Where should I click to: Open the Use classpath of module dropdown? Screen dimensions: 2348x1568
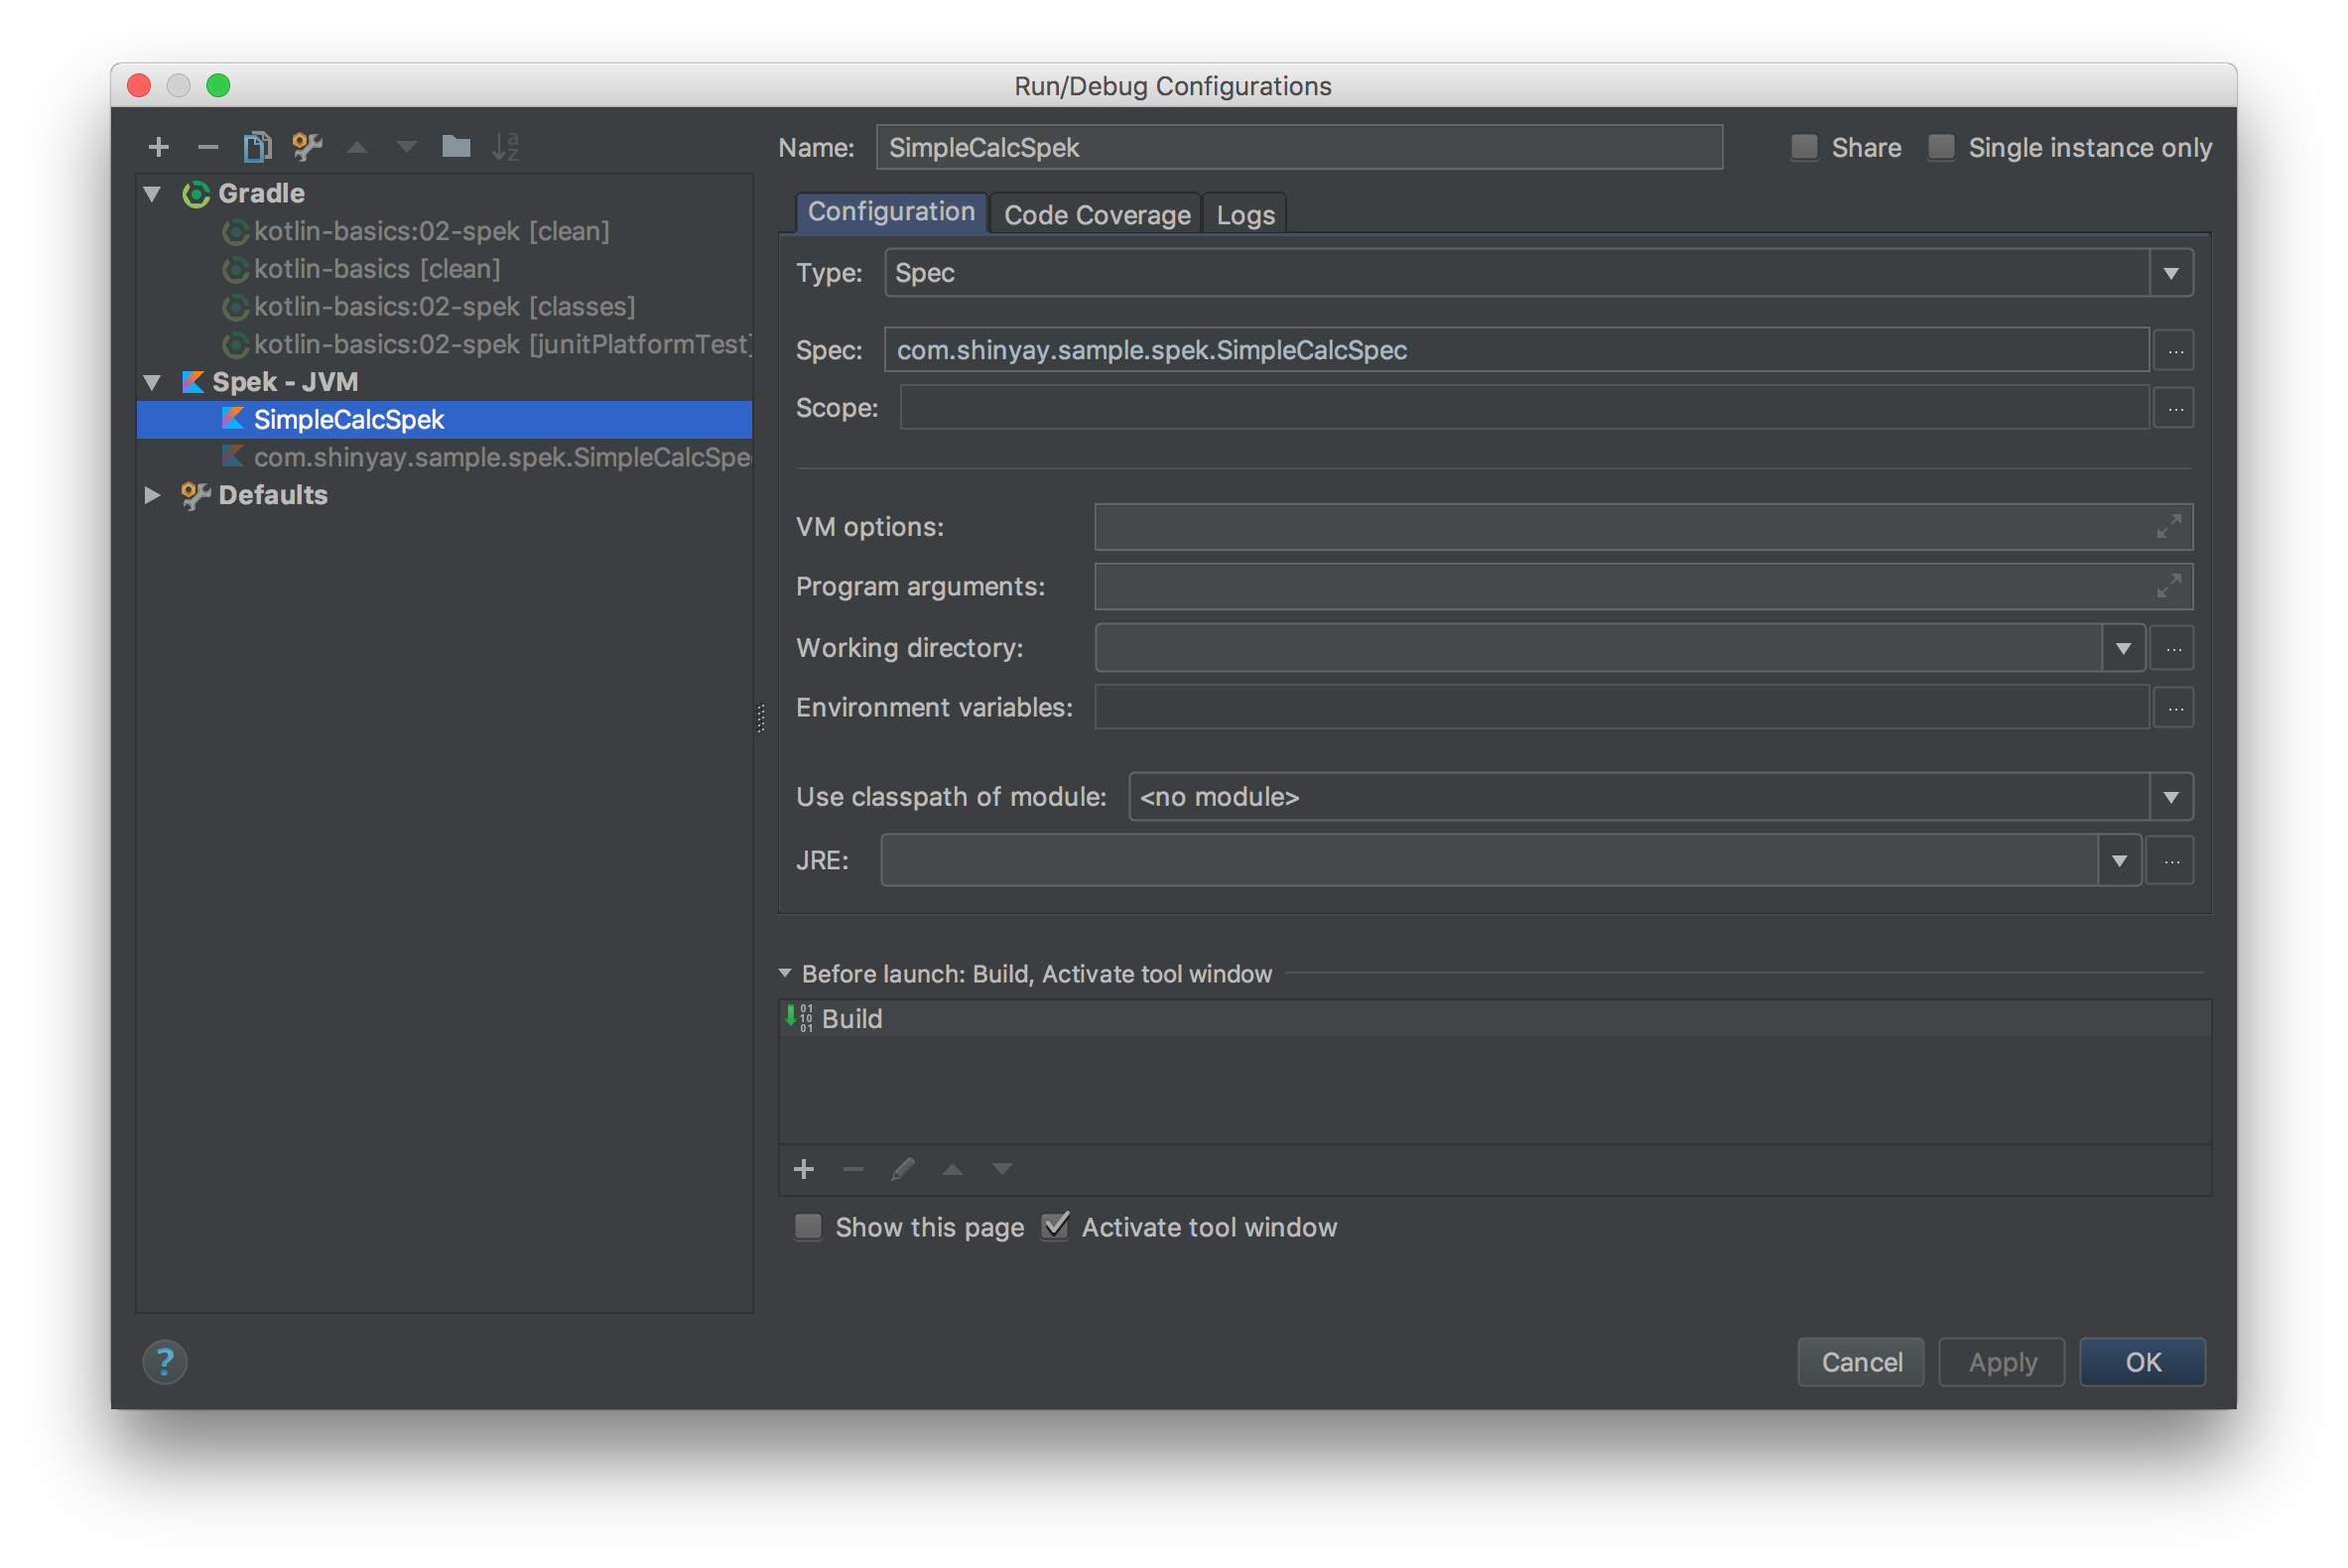(x=2170, y=797)
